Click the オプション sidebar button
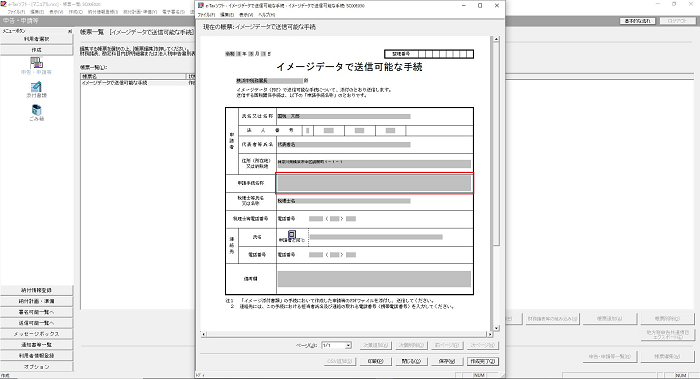This screenshot has height=379, width=700. click(x=37, y=367)
